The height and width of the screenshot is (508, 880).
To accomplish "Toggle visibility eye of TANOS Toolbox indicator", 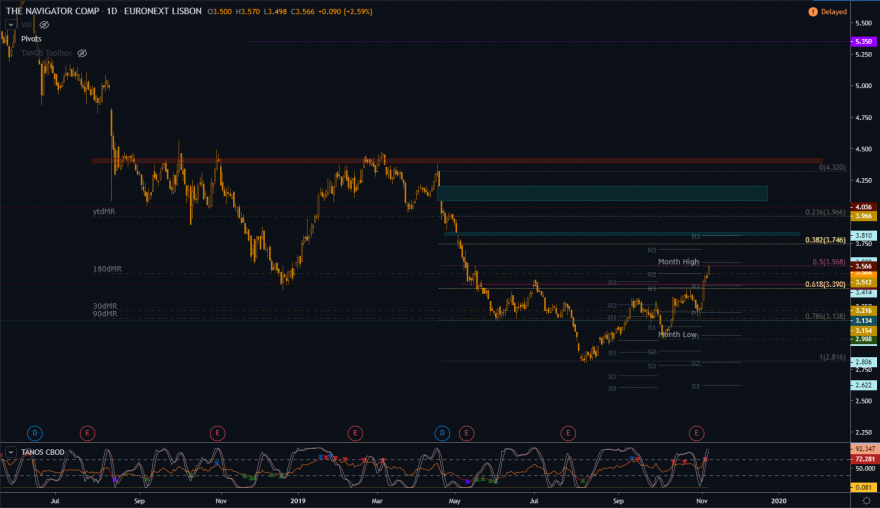I will coord(82,53).
